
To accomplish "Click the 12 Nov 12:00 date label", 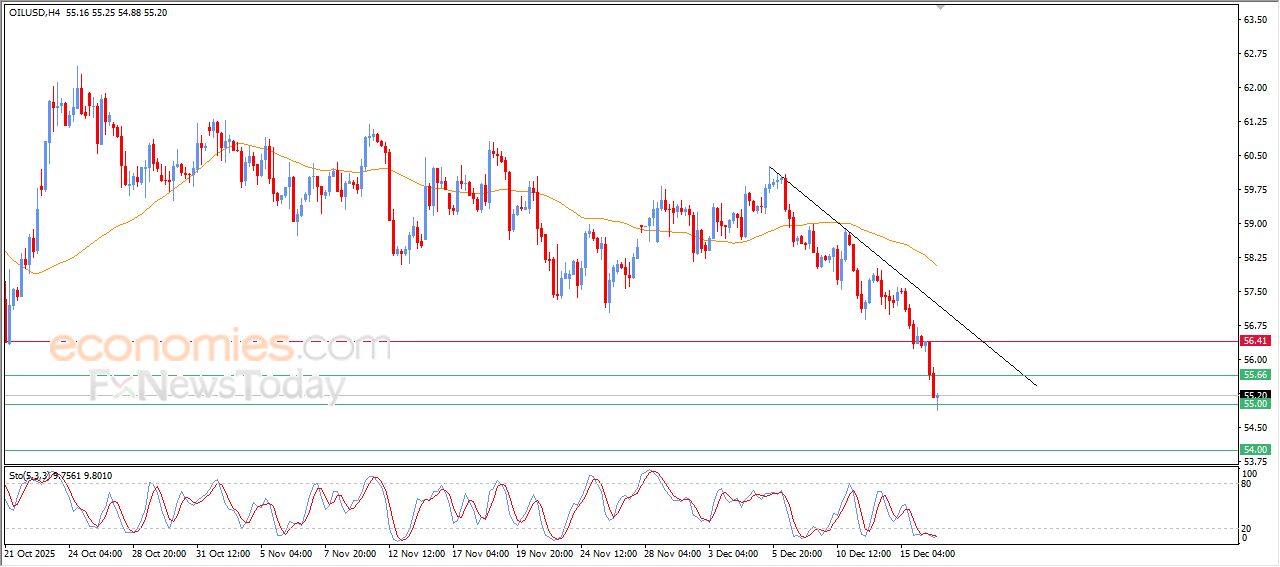I will tap(415, 552).
